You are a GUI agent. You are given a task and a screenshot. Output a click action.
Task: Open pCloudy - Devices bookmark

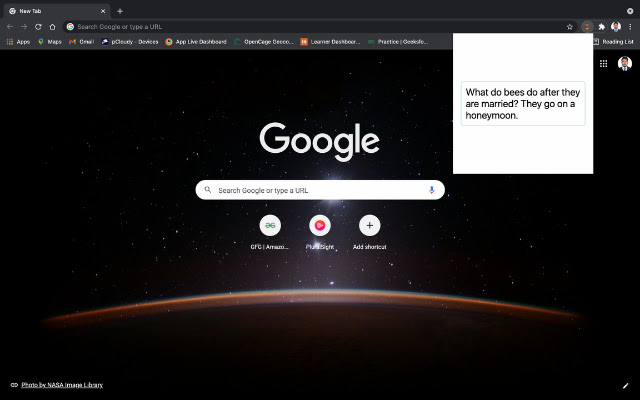tap(130, 42)
